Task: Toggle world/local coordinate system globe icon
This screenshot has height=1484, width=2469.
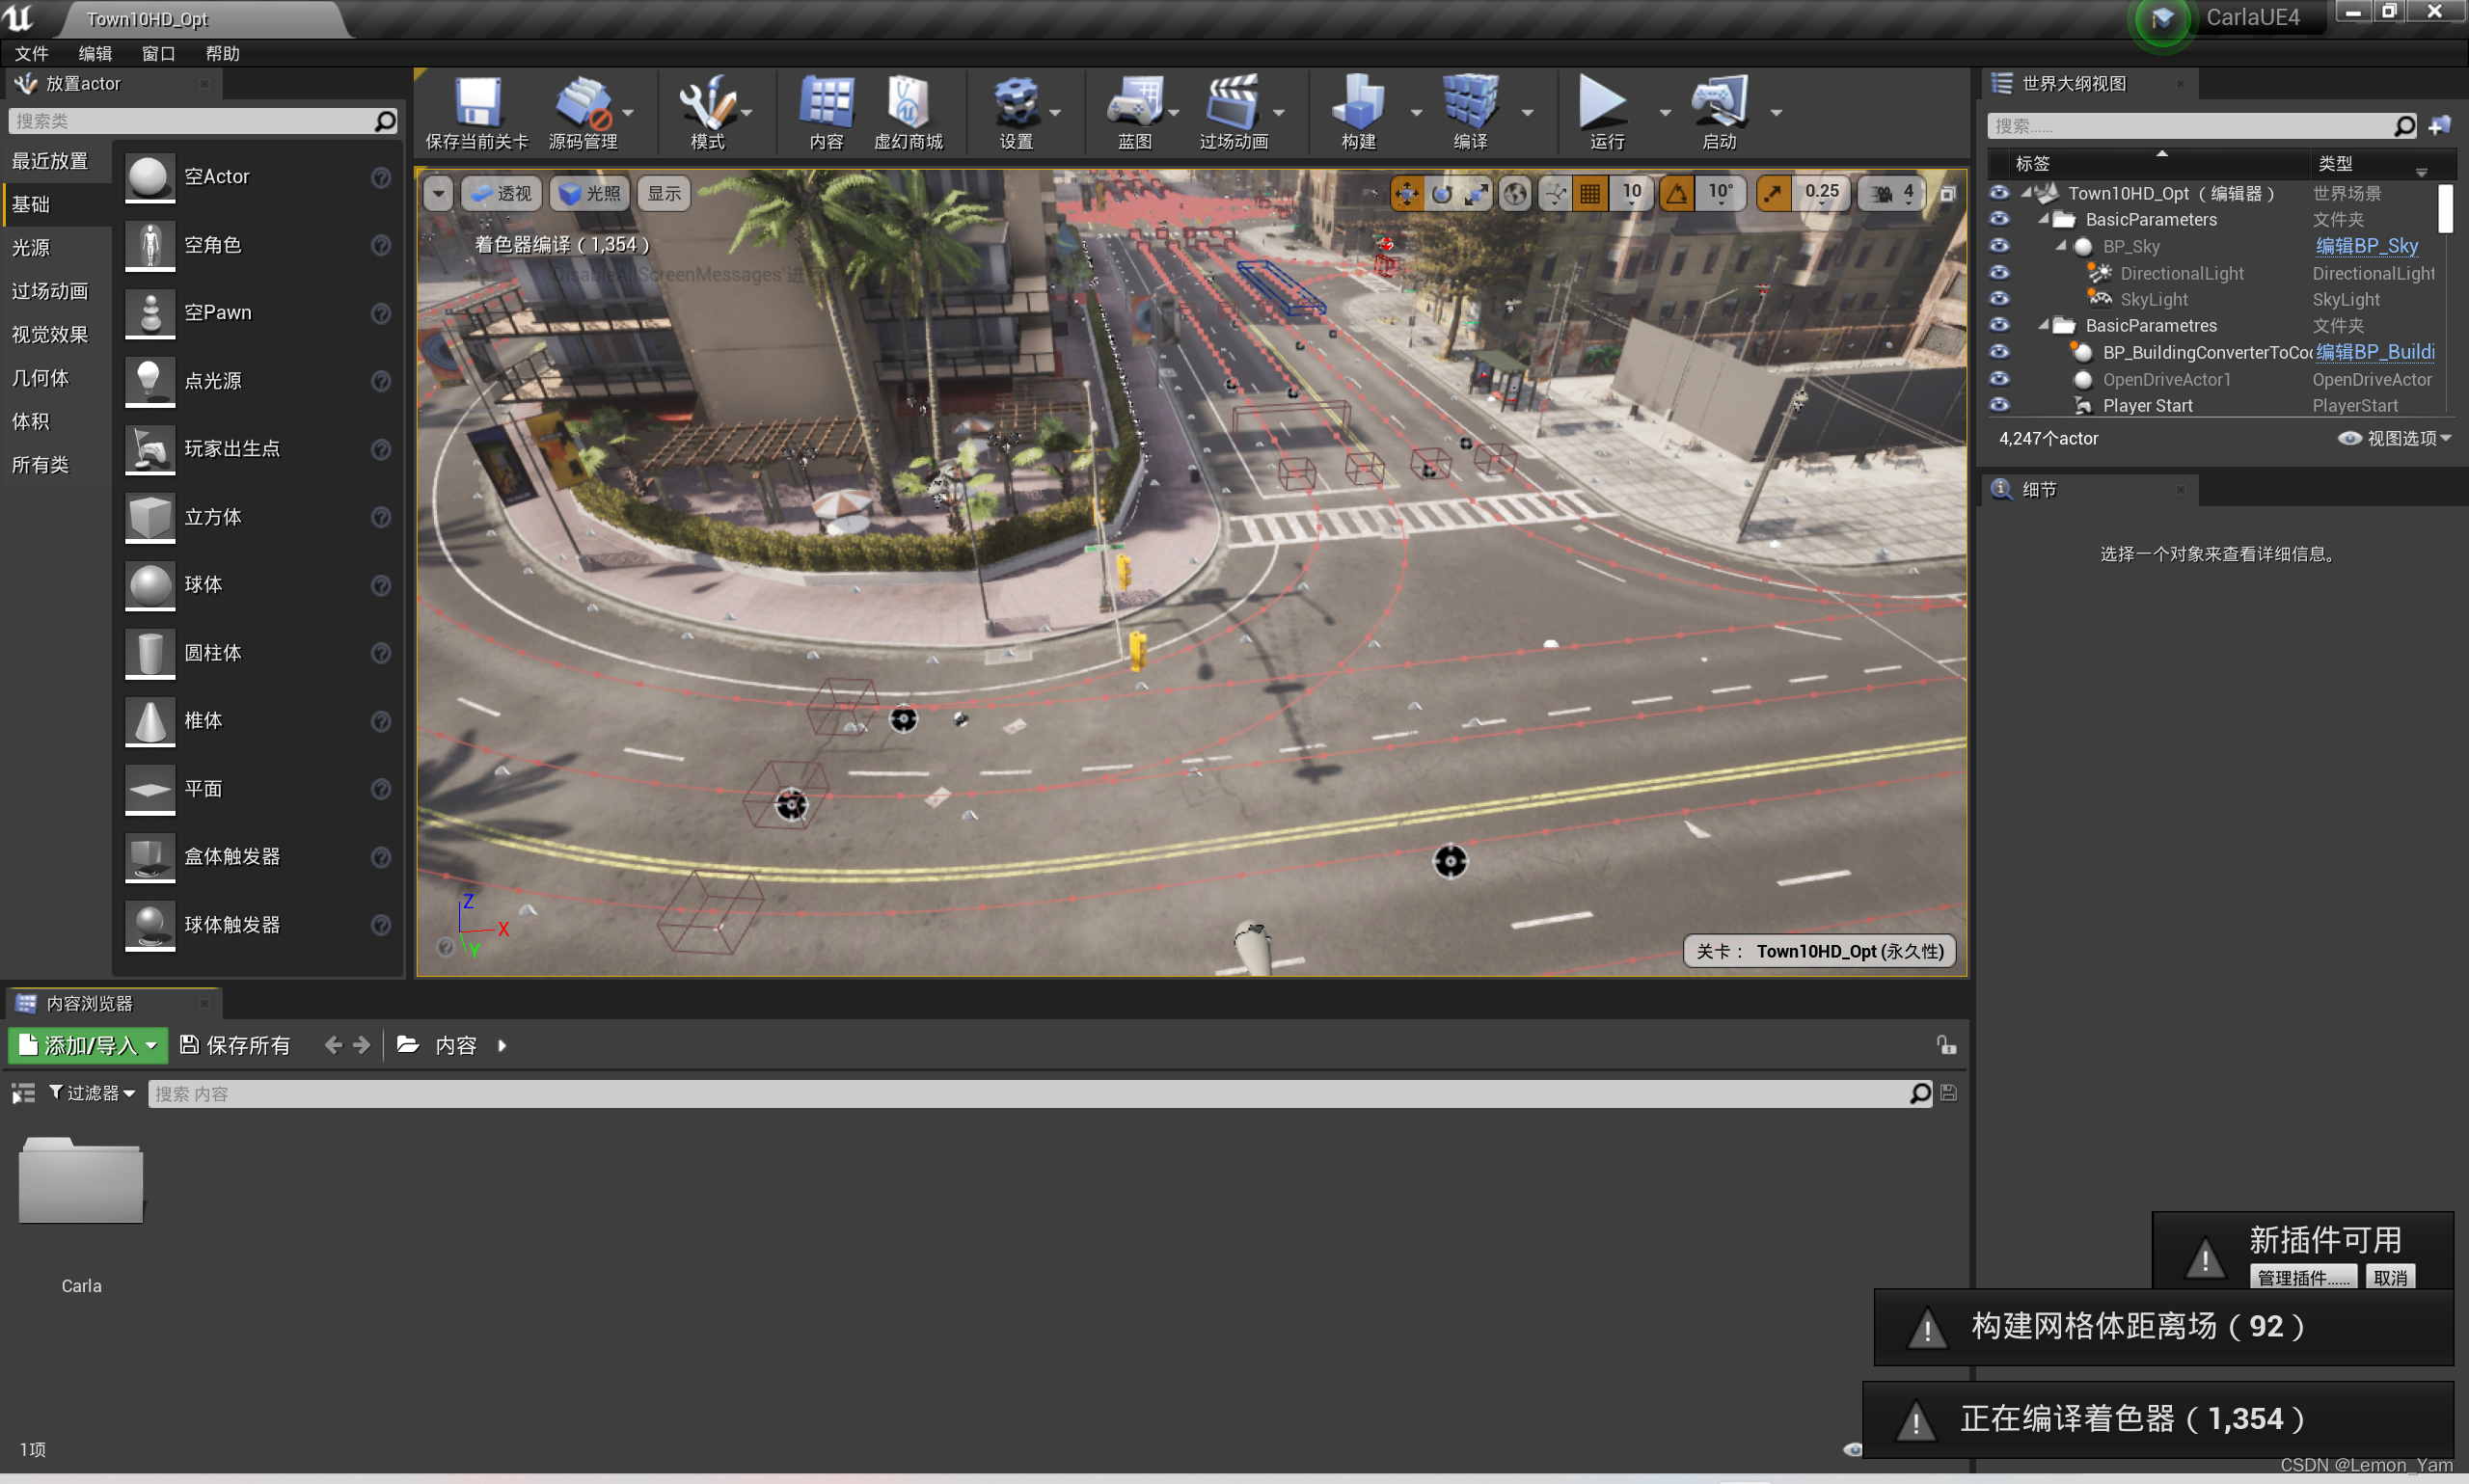Action: point(1515,193)
